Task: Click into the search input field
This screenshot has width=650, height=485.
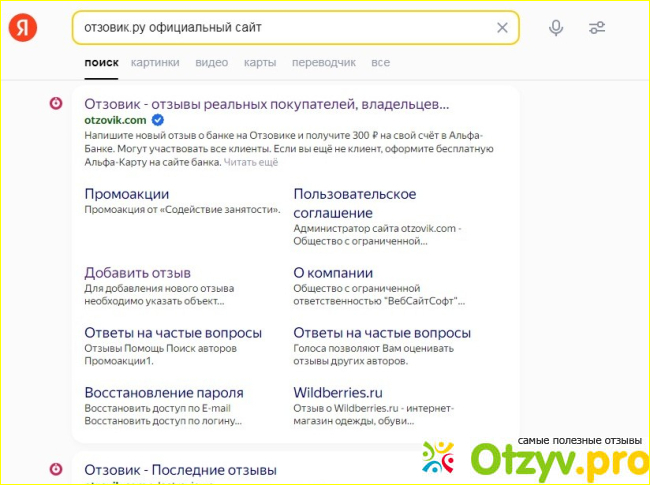Action: [280, 28]
